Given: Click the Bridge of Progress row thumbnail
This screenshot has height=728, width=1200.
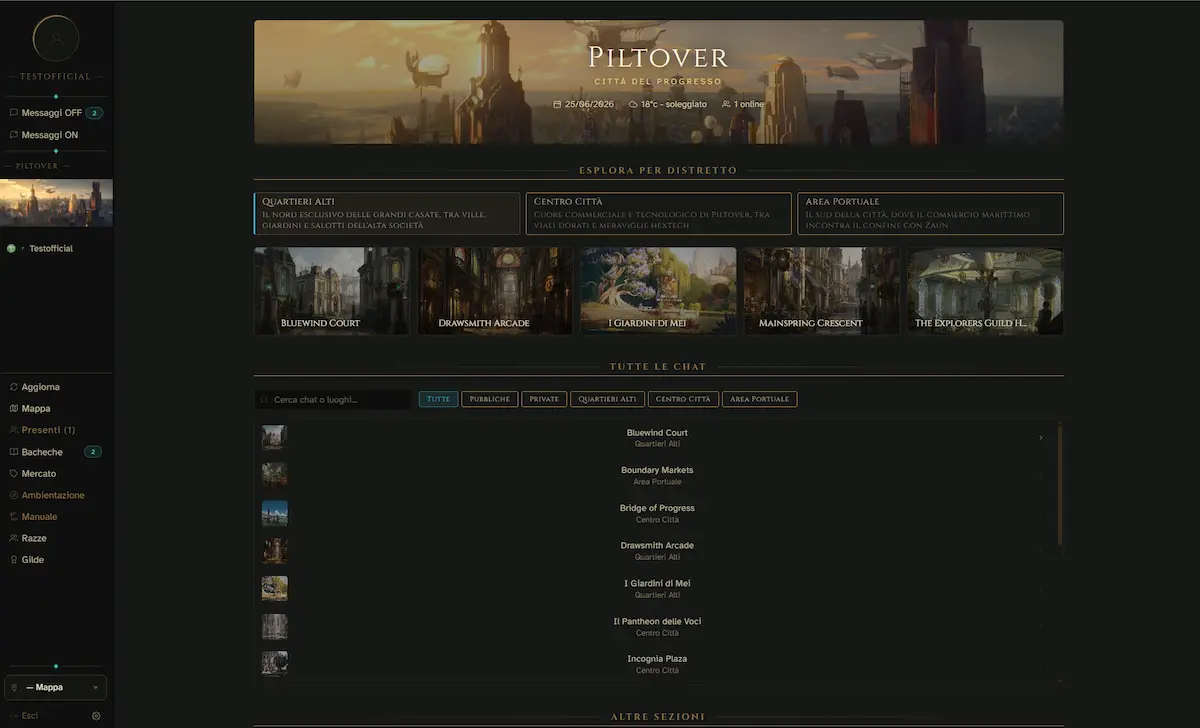Looking at the screenshot, I should pyautogui.click(x=274, y=513).
